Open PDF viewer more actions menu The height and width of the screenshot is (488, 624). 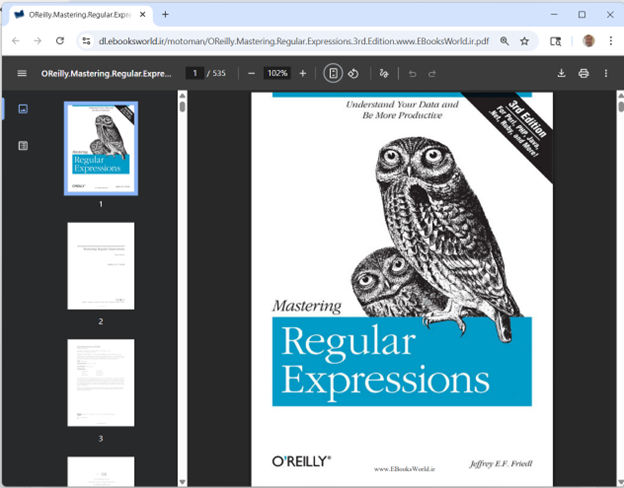606,73
